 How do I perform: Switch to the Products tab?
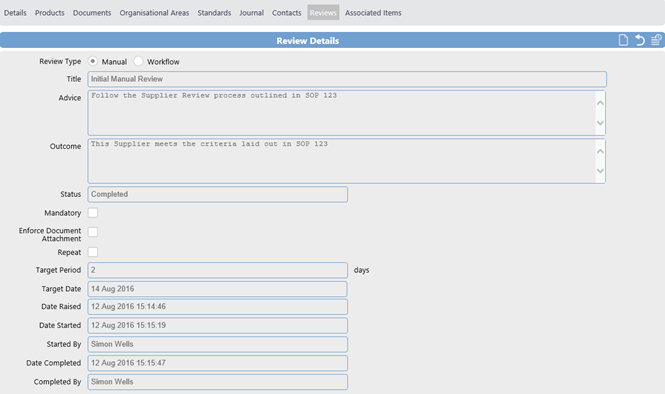point(50,13)
